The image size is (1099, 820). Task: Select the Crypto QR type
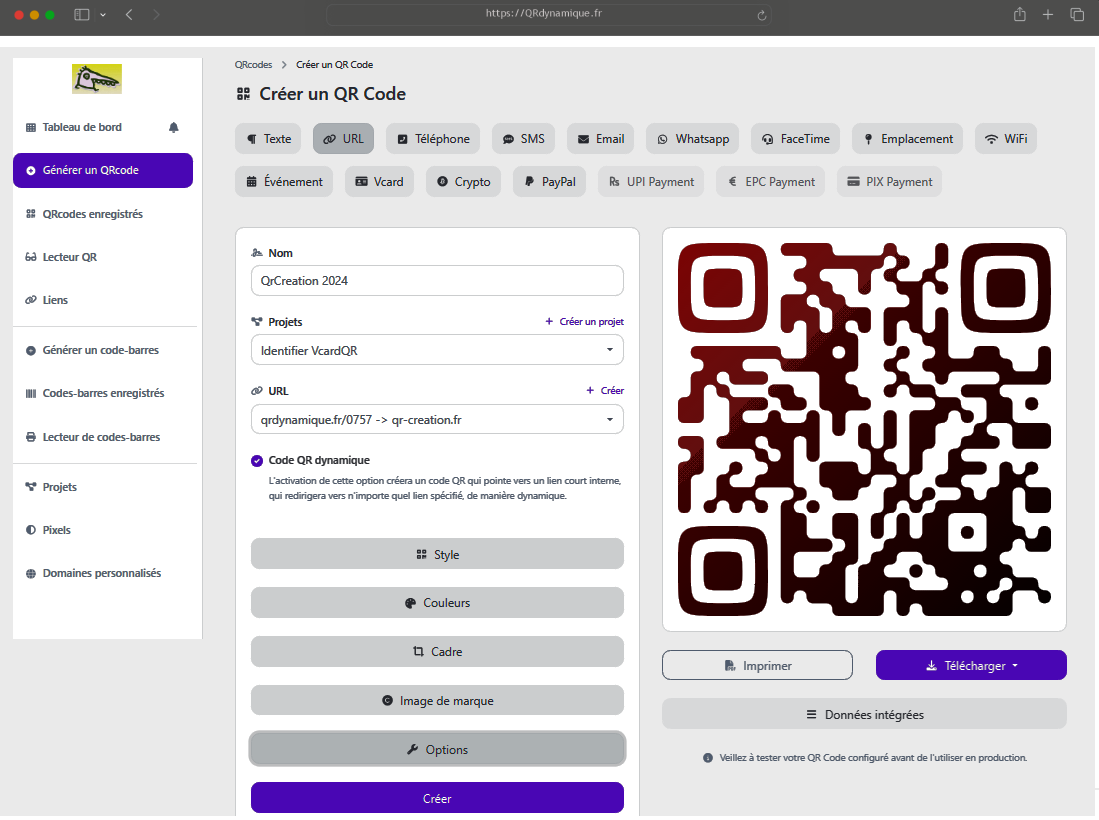(463, 182)
